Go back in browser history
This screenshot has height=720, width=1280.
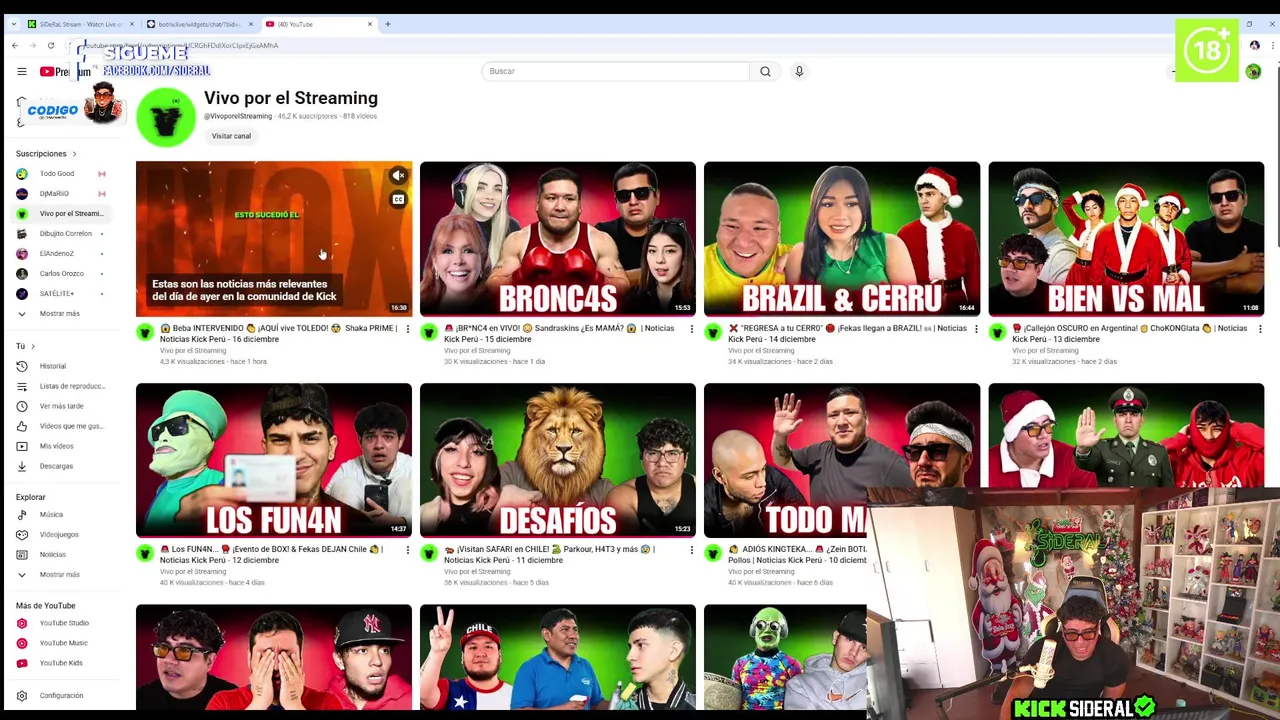tap(15, 45)
